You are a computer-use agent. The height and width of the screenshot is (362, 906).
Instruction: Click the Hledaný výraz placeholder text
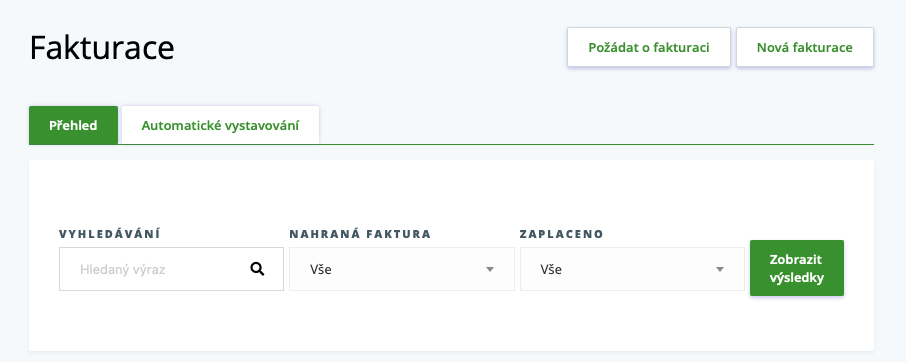(x=122, y=269)
